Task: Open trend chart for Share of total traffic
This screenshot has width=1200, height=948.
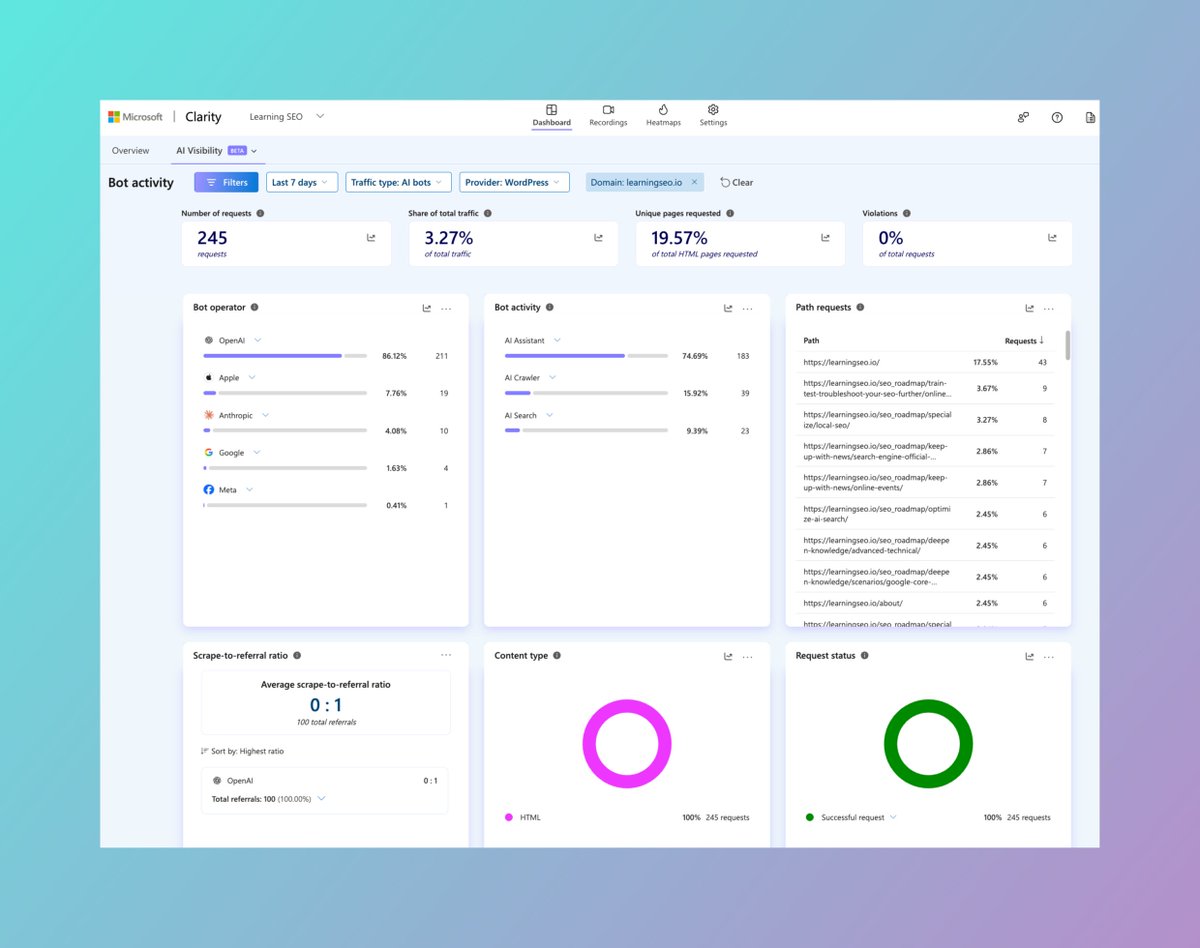Action: [598, 238]
